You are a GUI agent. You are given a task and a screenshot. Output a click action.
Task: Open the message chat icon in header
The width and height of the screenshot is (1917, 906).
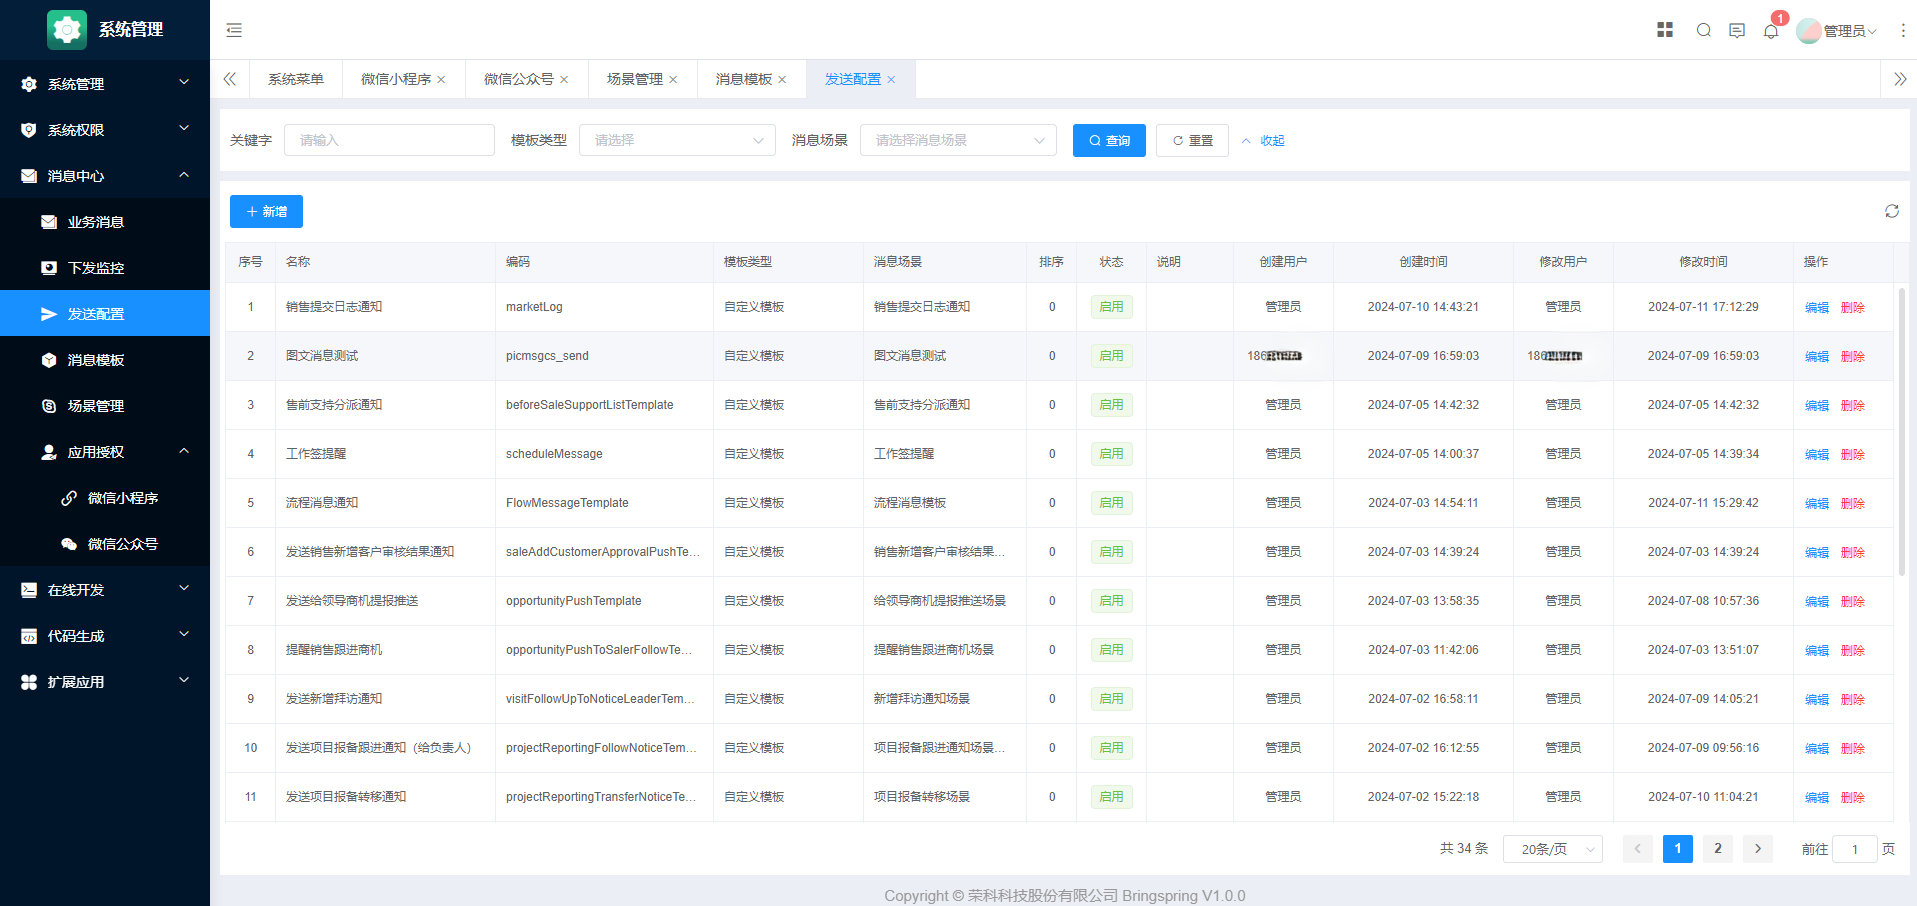point(1737,30)
